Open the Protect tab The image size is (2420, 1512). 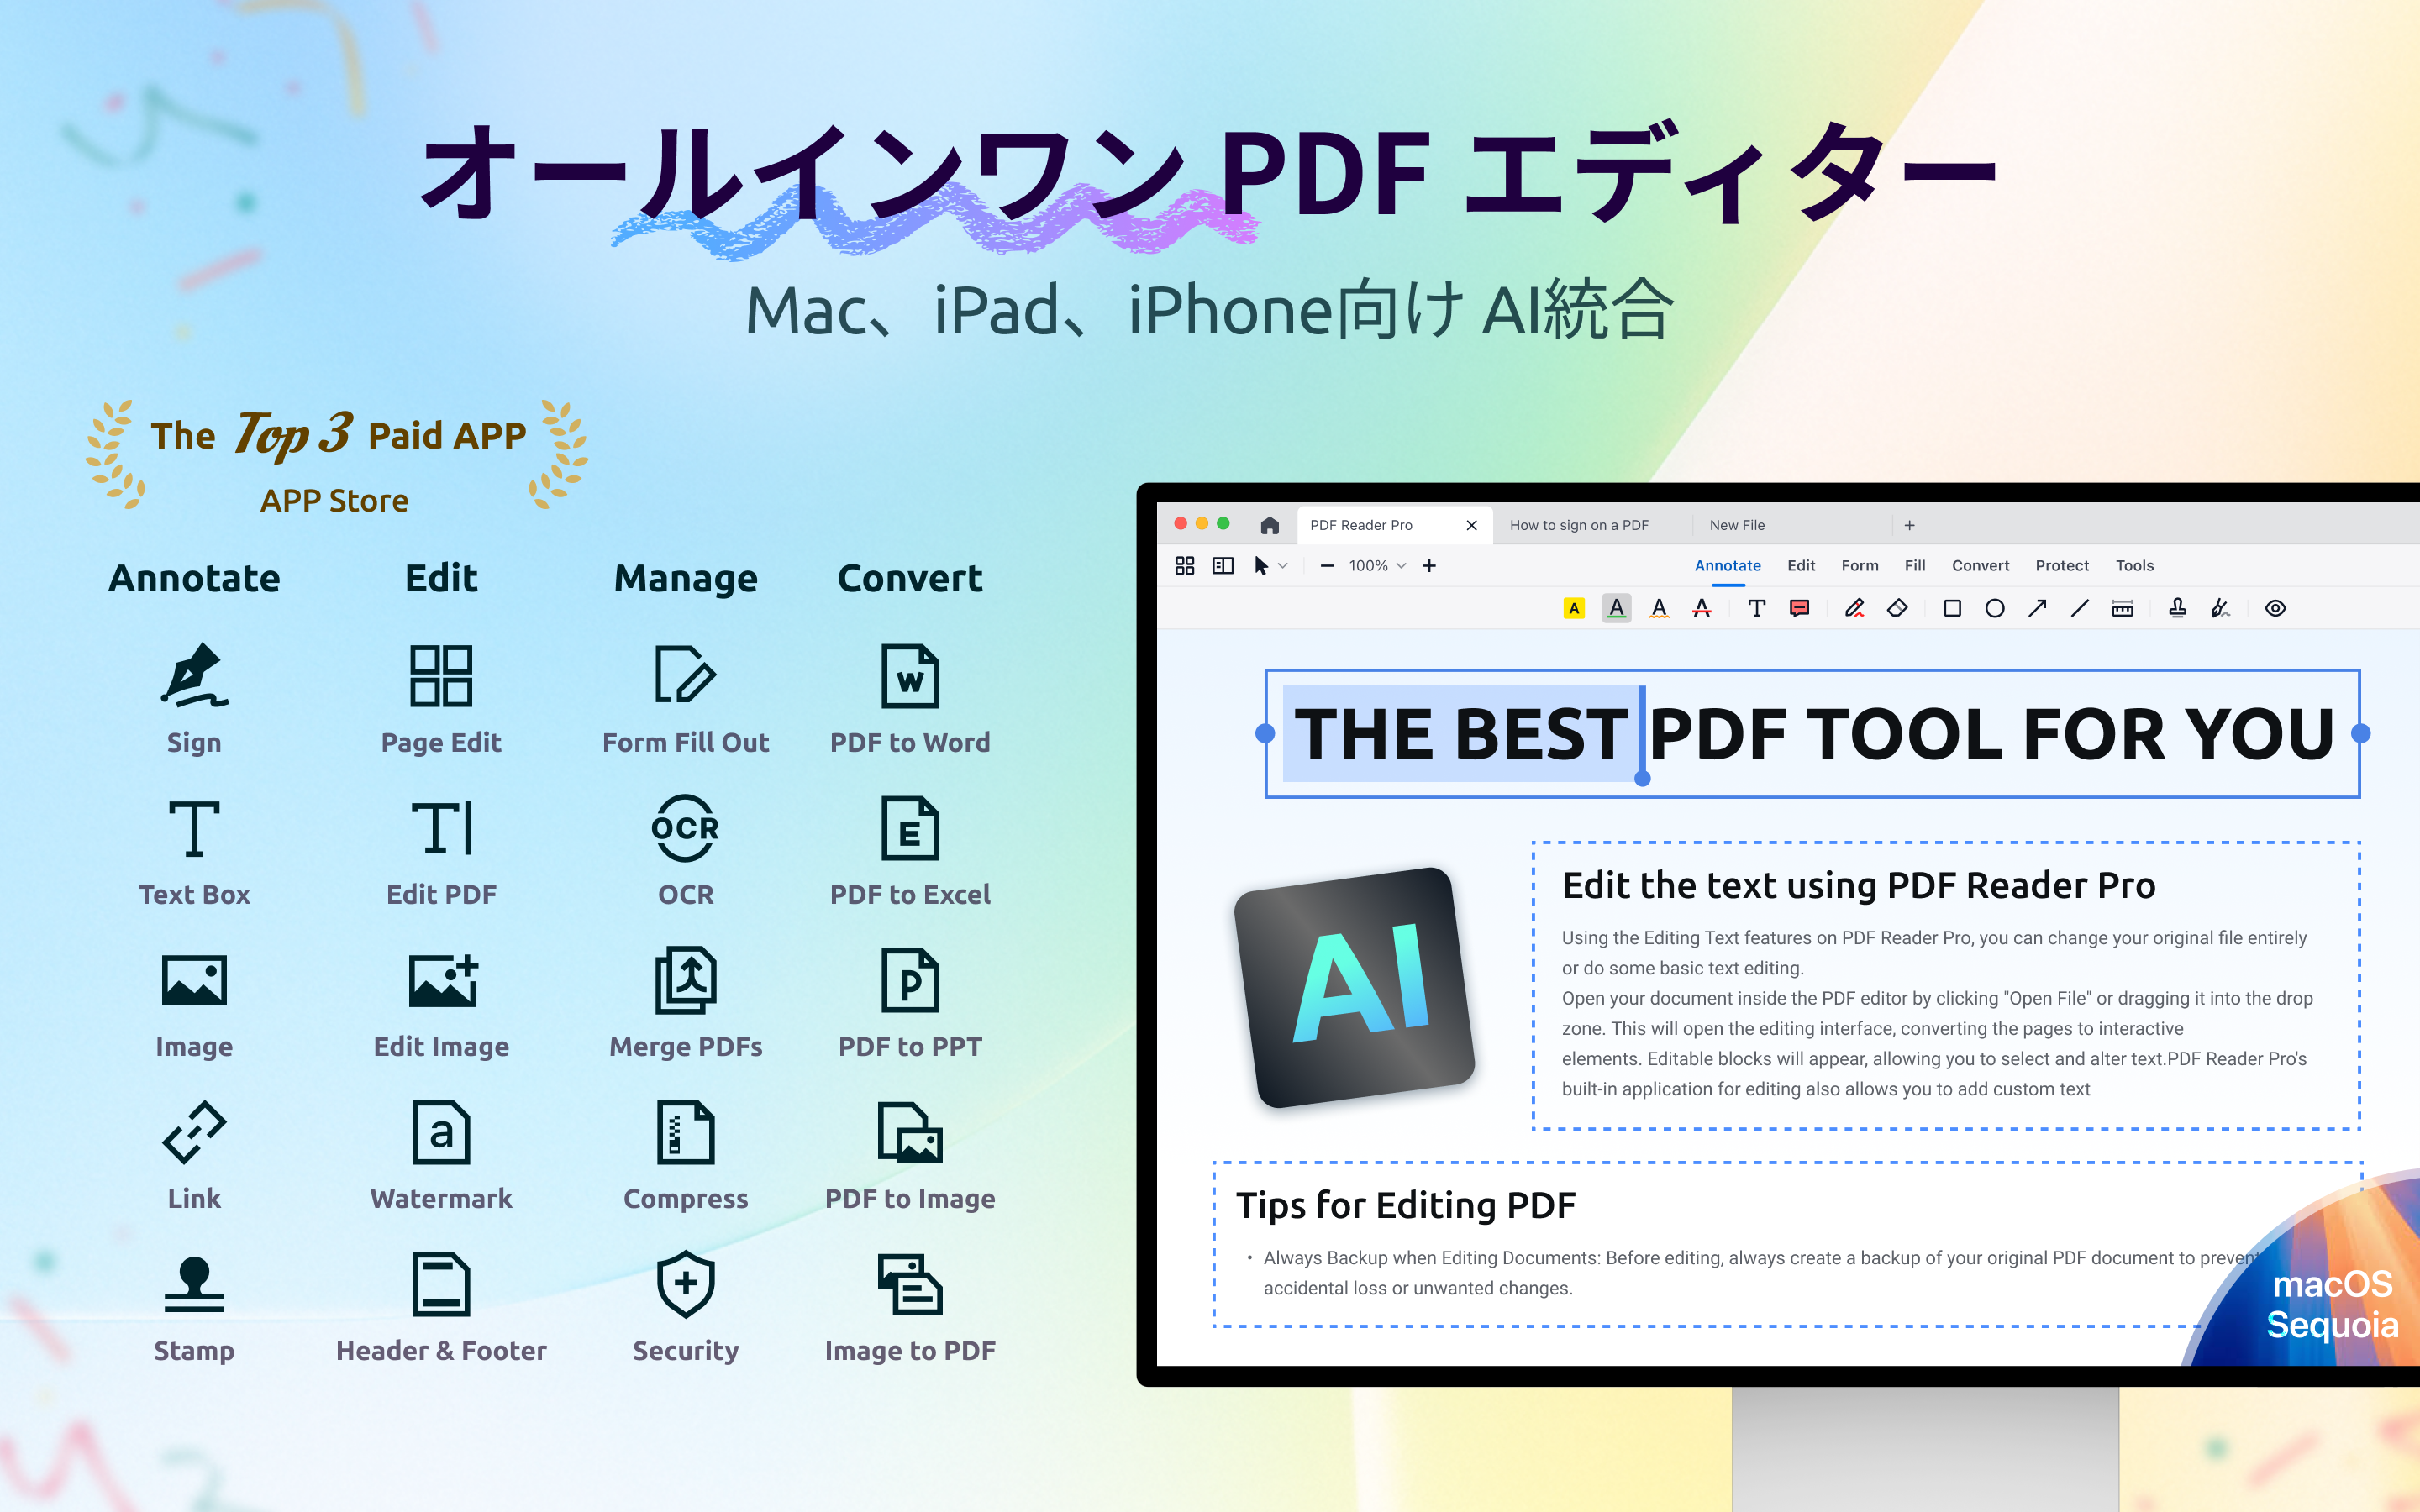(2062, 566)
